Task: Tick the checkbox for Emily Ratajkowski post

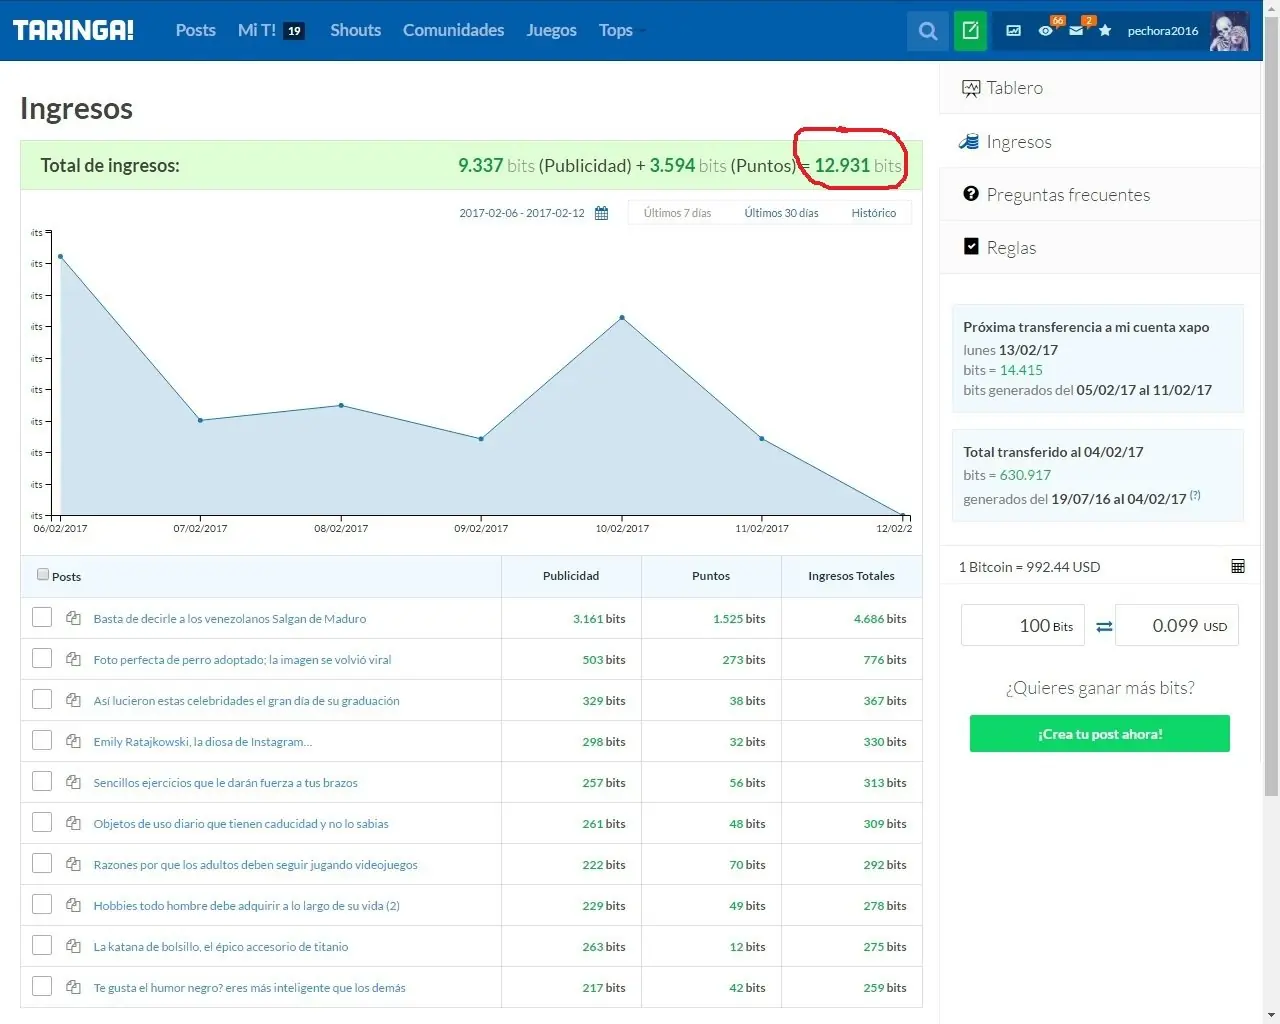Action: tap(42, 740)
